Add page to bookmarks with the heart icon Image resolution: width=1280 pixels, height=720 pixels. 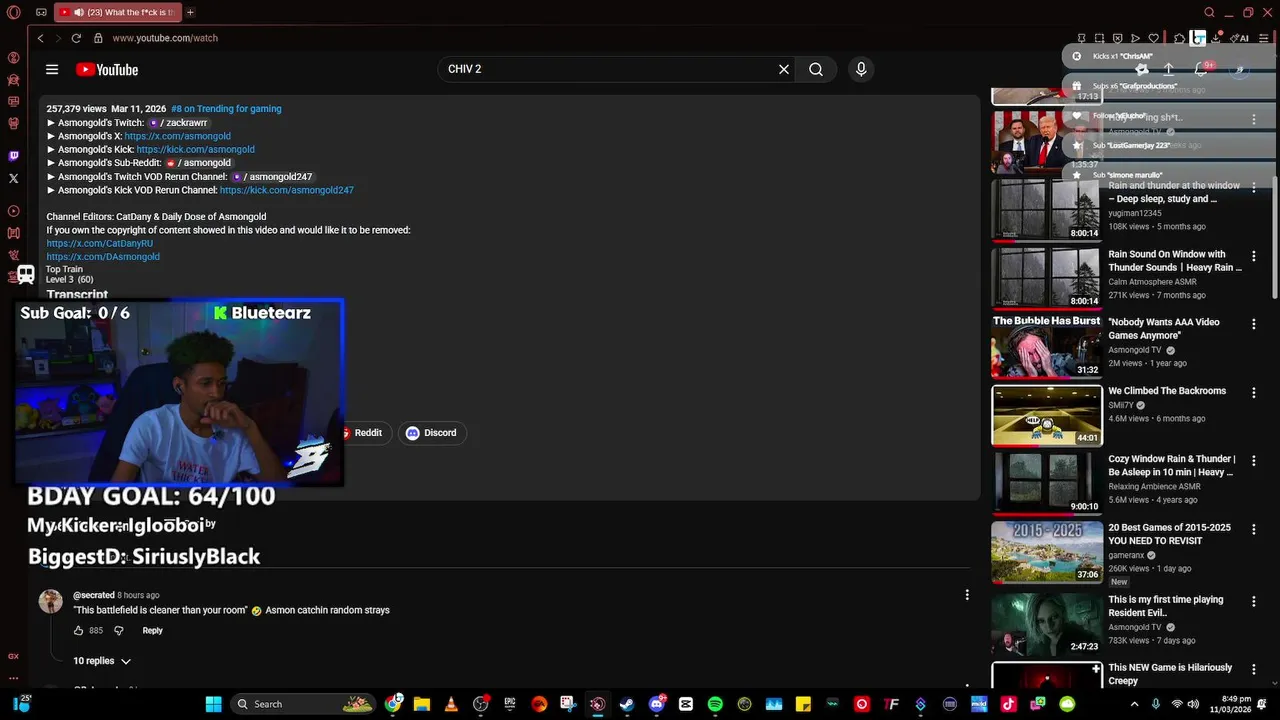pyautogui.click(x=1153, y=38)
